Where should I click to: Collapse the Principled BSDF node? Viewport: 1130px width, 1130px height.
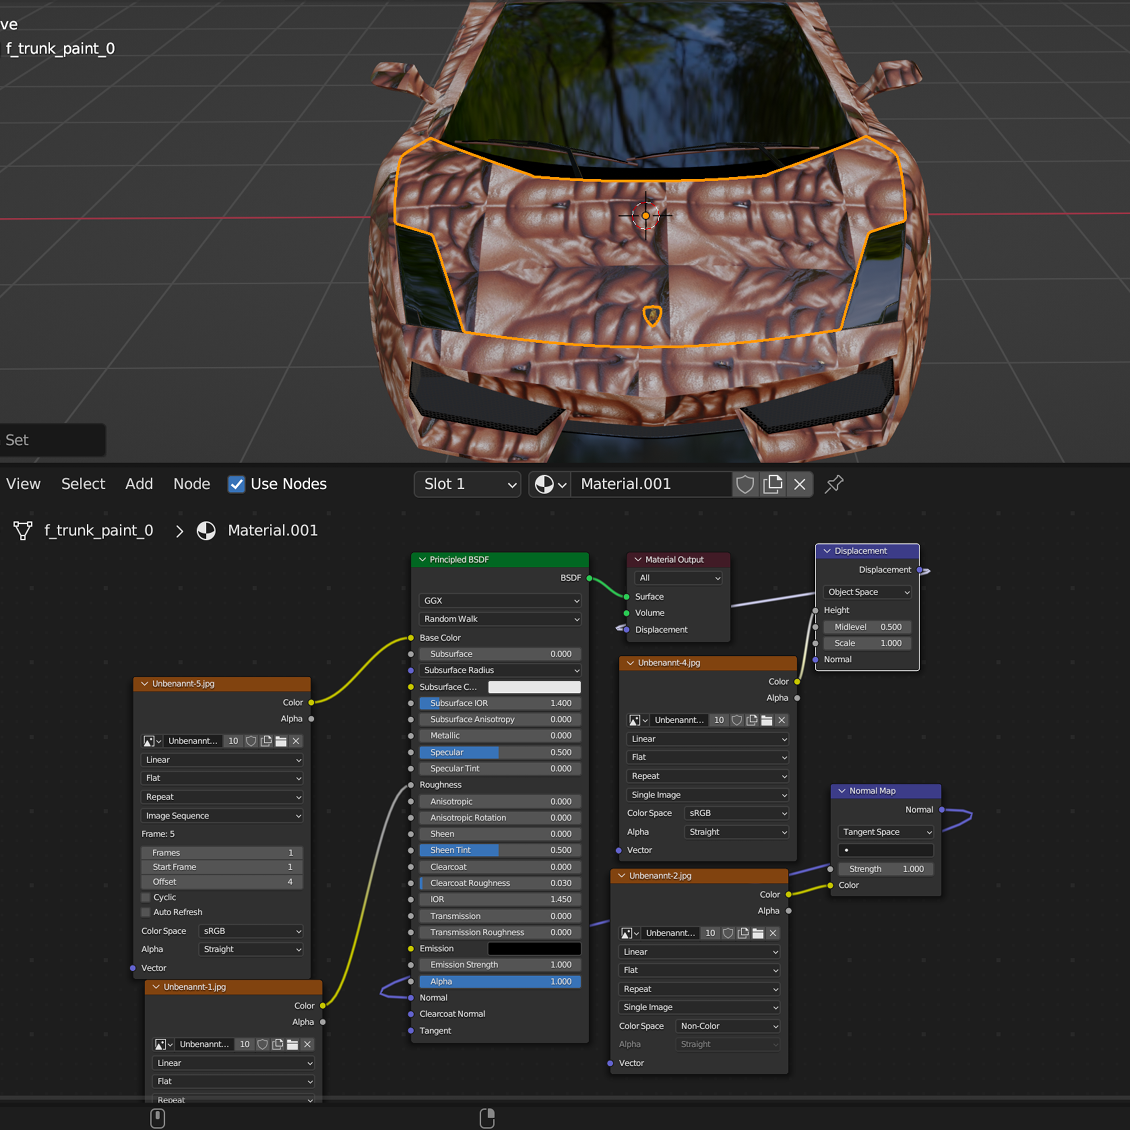point(422,559)
